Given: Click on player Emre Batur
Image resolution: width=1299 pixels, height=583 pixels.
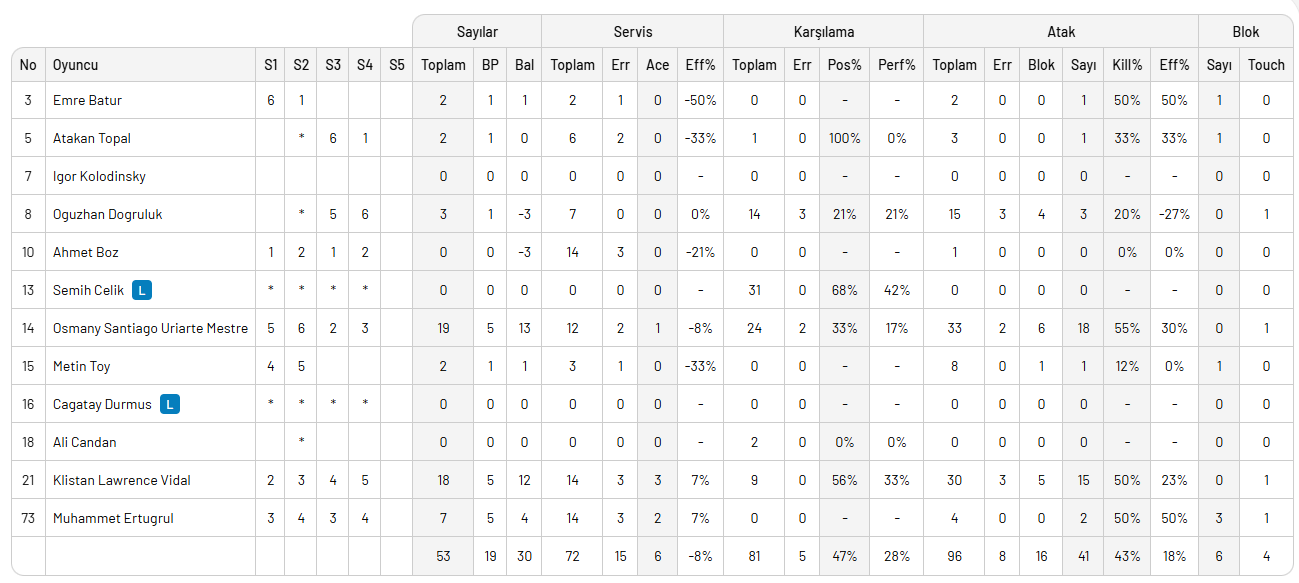Looking at the screenshot, I should 87,100.
